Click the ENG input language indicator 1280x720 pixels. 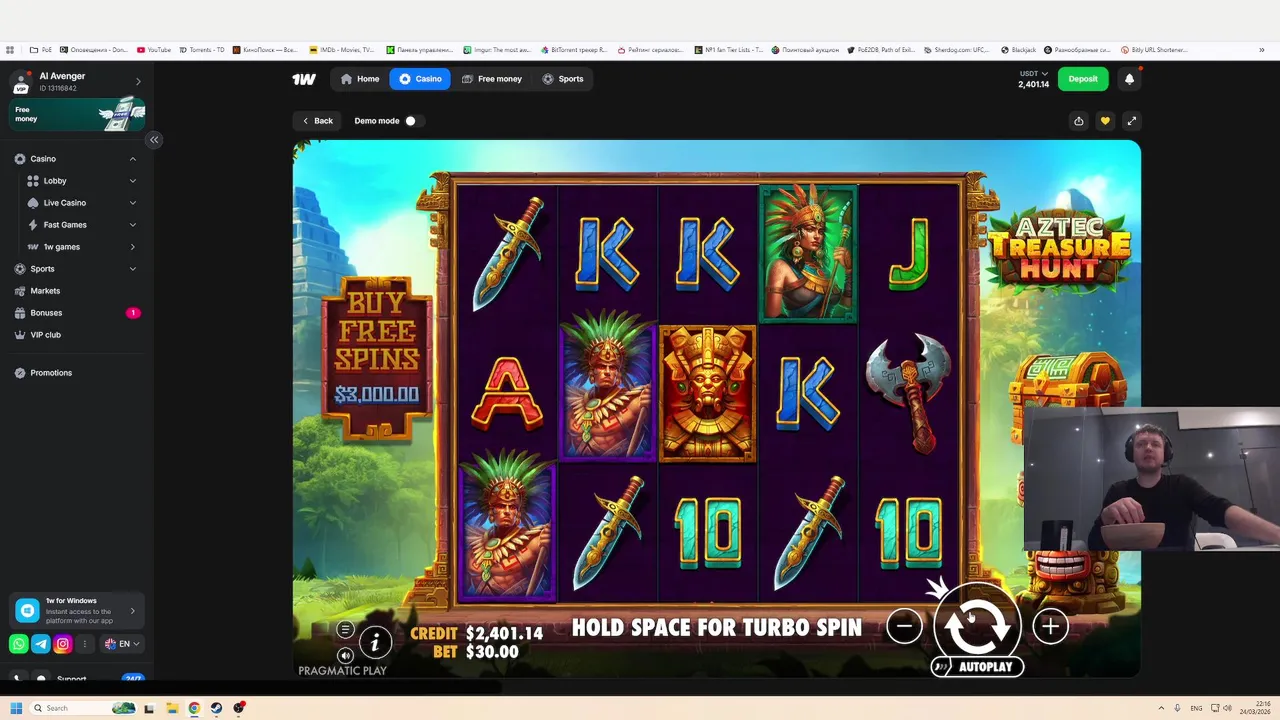coord(1196,708)
